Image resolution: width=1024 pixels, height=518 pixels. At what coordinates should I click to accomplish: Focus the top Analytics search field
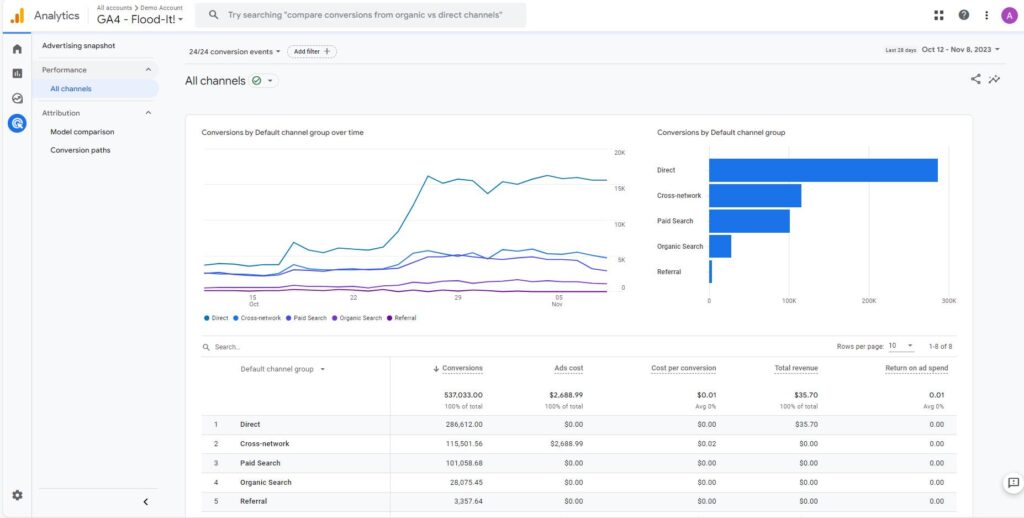(360, 14)
